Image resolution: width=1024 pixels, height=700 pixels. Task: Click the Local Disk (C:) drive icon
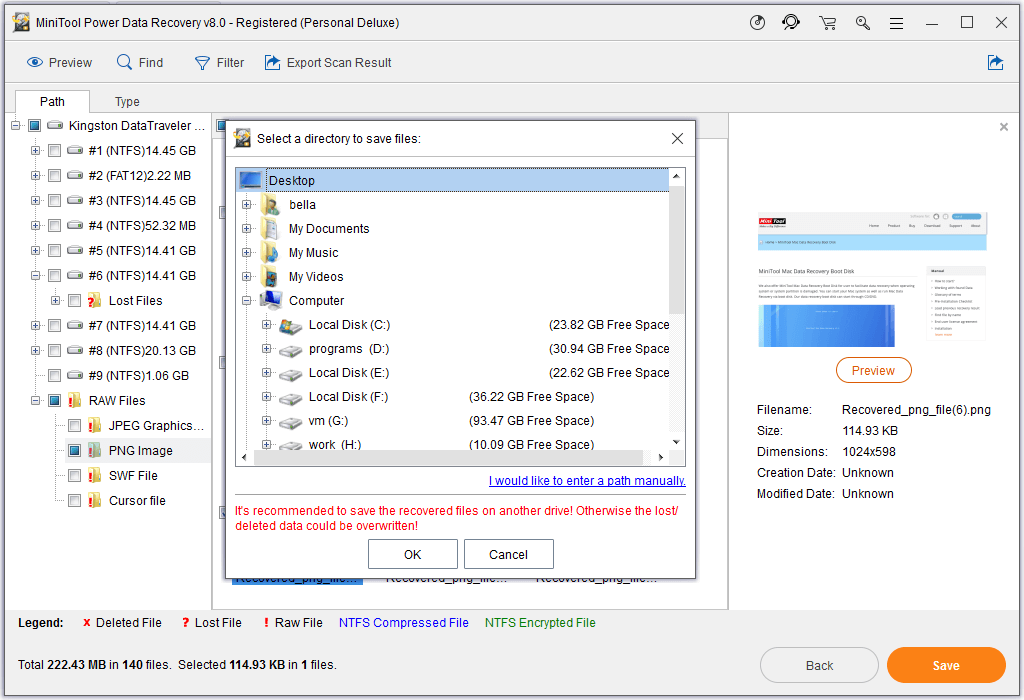[290, 325]
